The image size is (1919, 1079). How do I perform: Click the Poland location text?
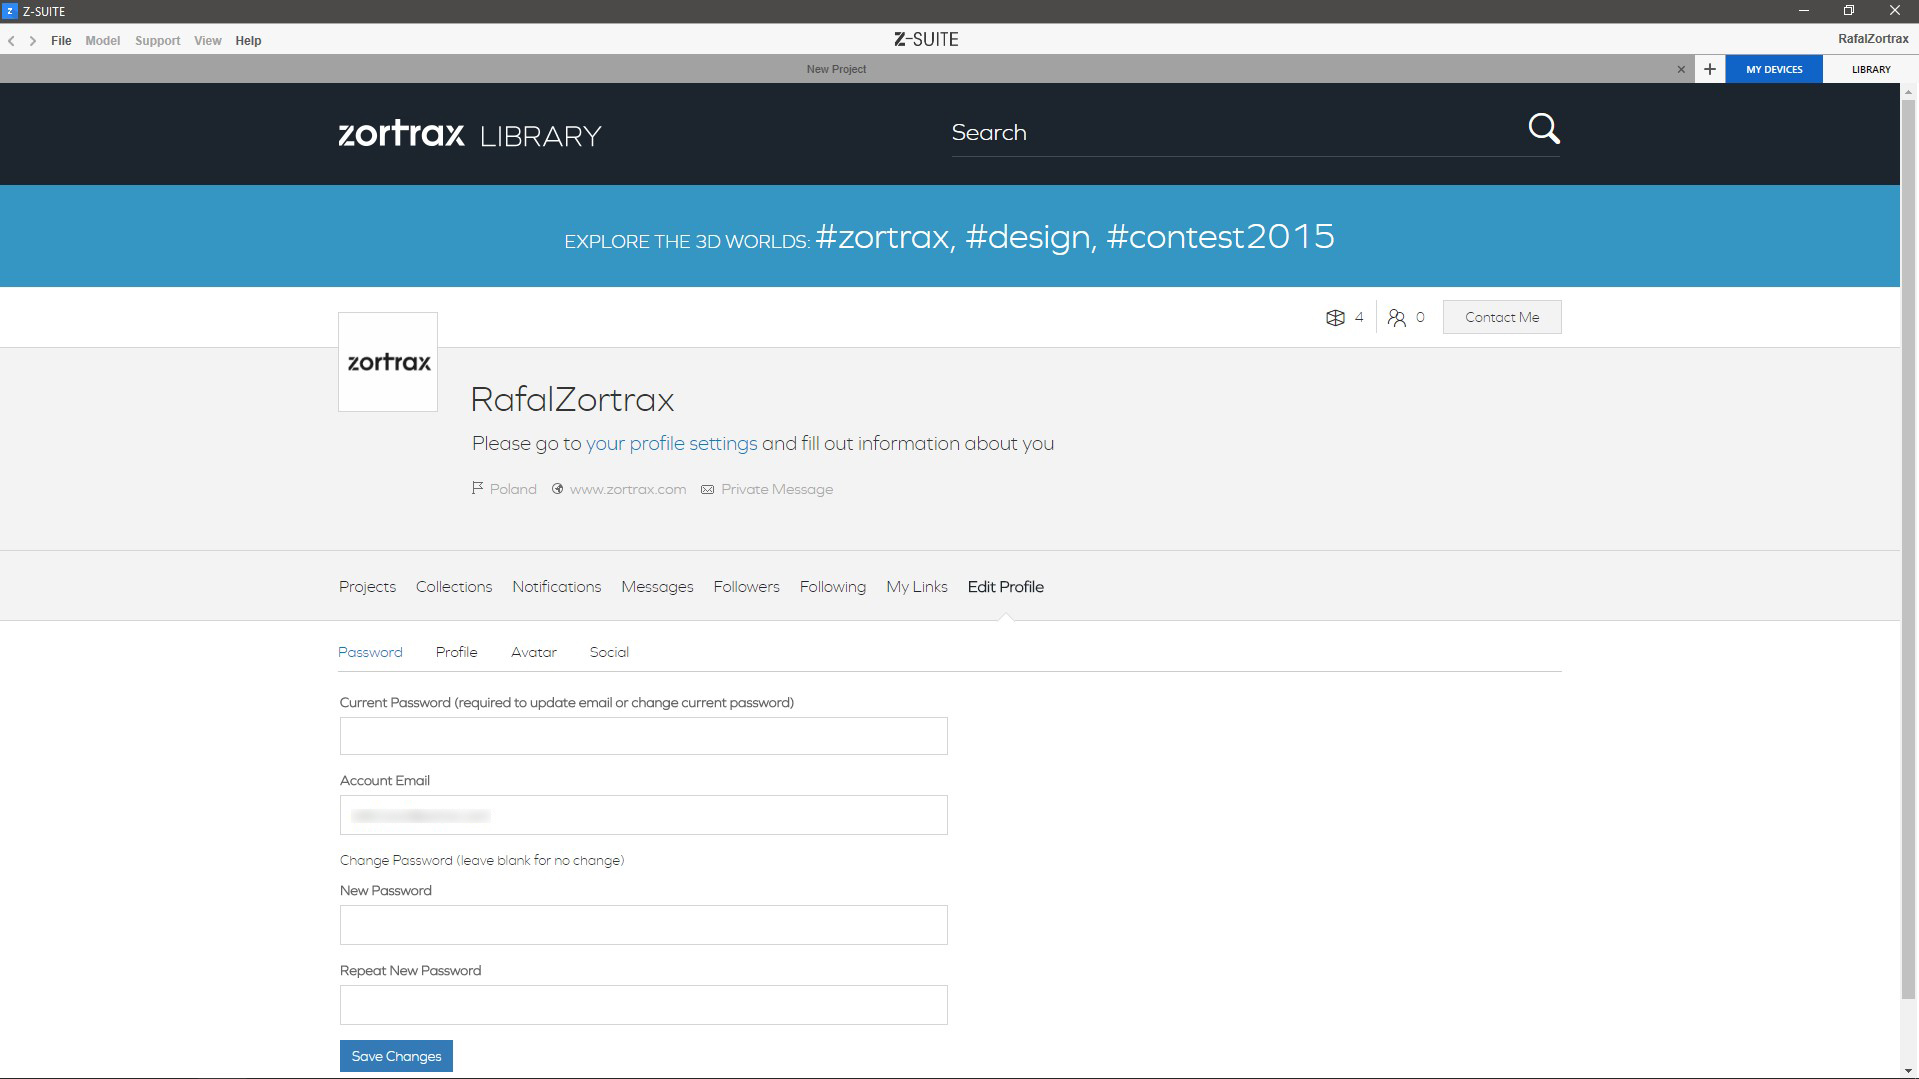tap(513, 489)
